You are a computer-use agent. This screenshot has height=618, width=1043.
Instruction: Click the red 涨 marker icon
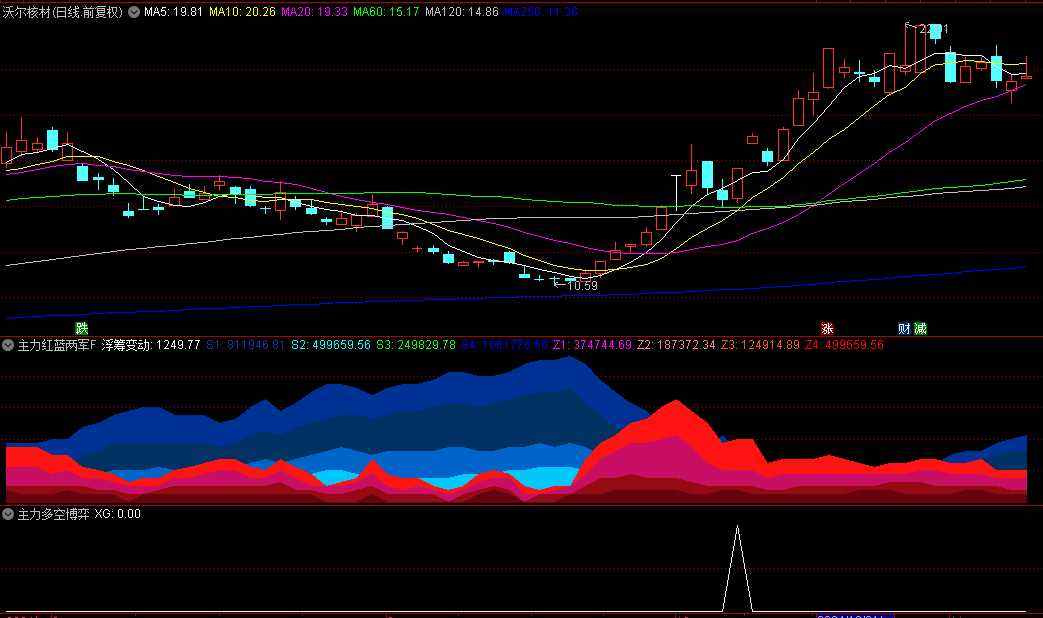coord(827,328)
